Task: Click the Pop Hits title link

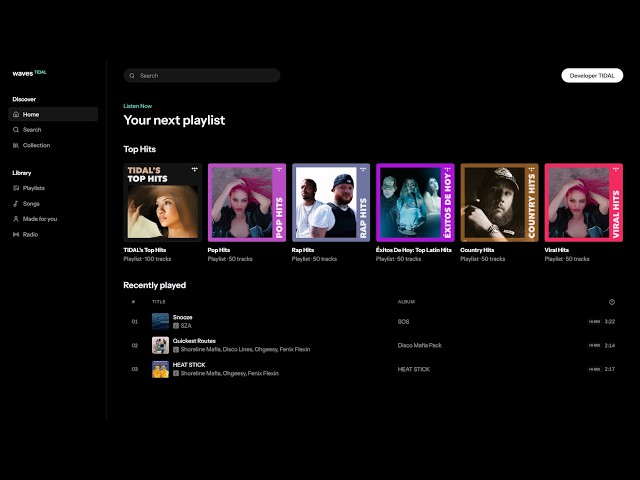Action: [x=219, y=250]
